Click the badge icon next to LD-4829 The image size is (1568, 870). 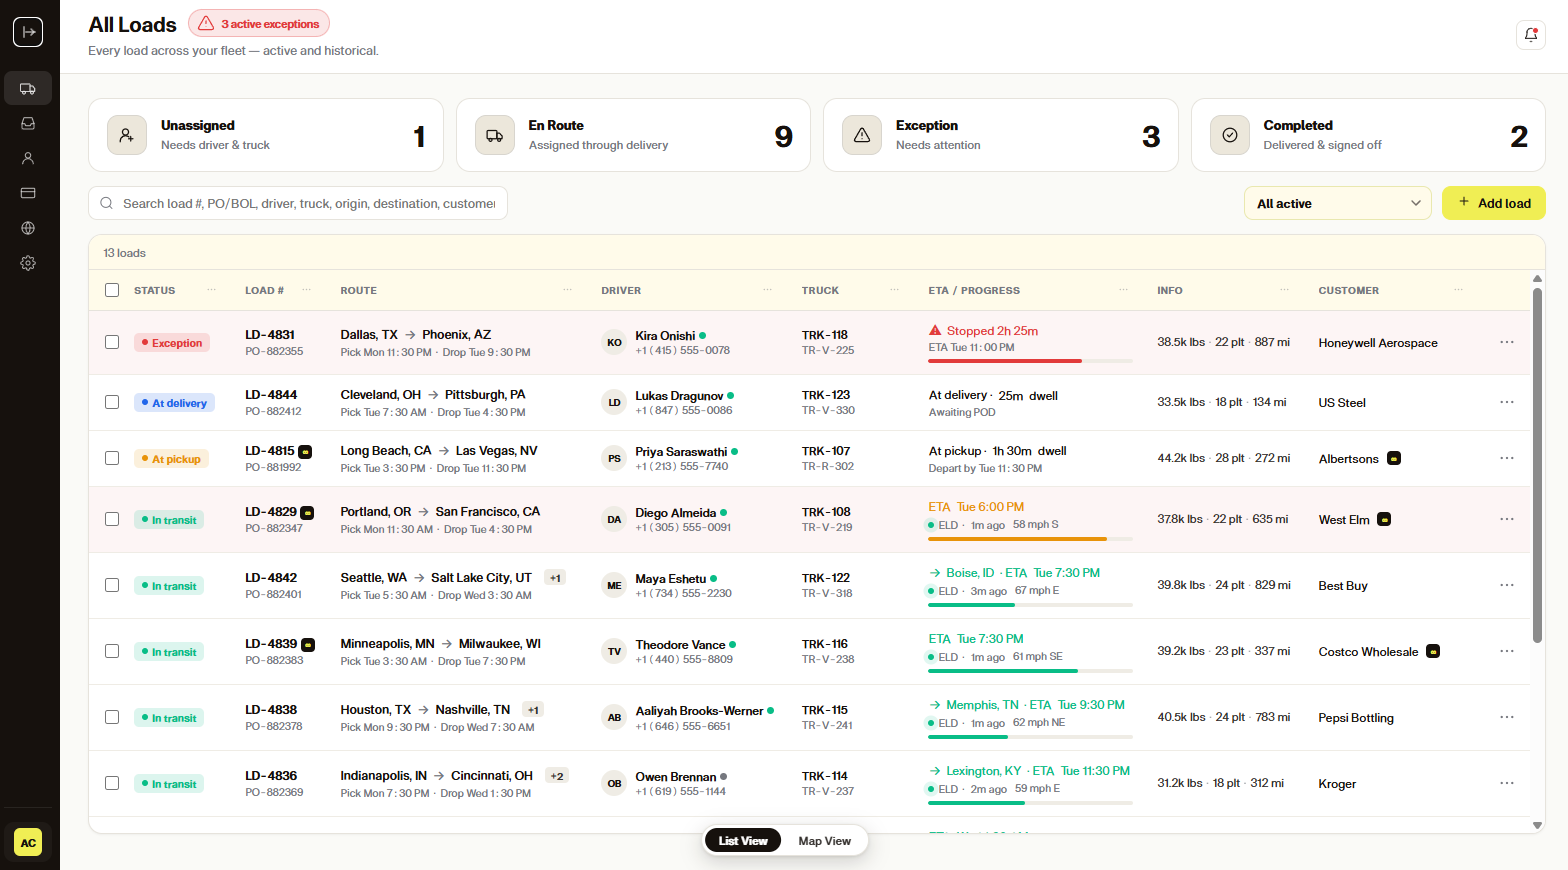click(x=307, y=513)
